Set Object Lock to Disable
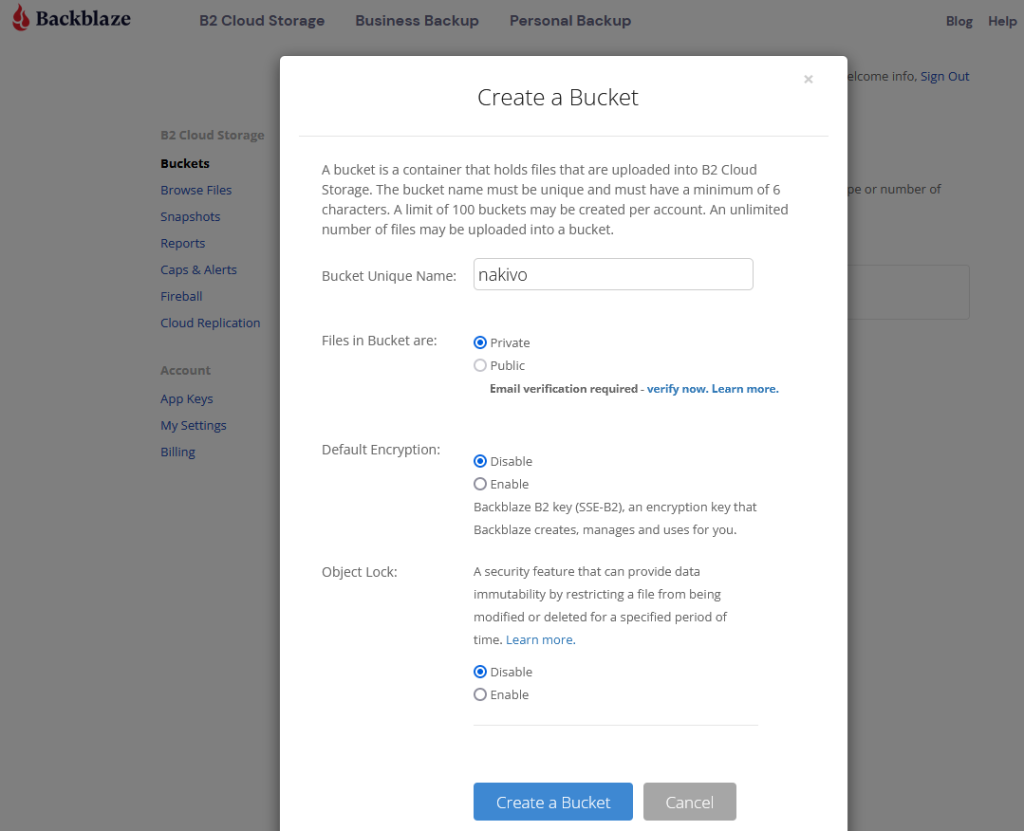This screenshot has width=1024, height=831. (x=480, y=672)
